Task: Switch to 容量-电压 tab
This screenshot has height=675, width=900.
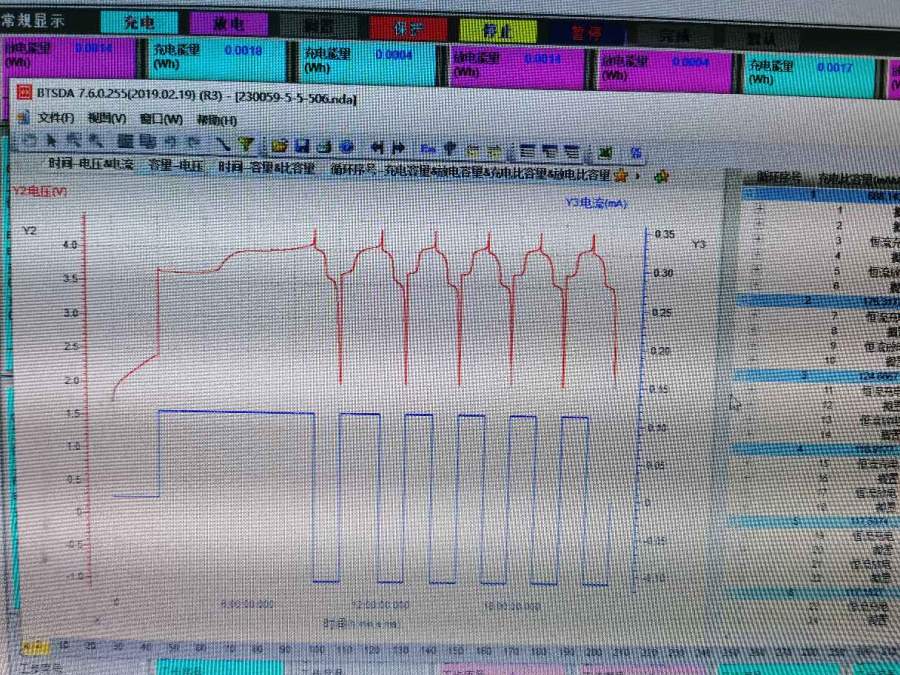Action: [x=176, y=165]
